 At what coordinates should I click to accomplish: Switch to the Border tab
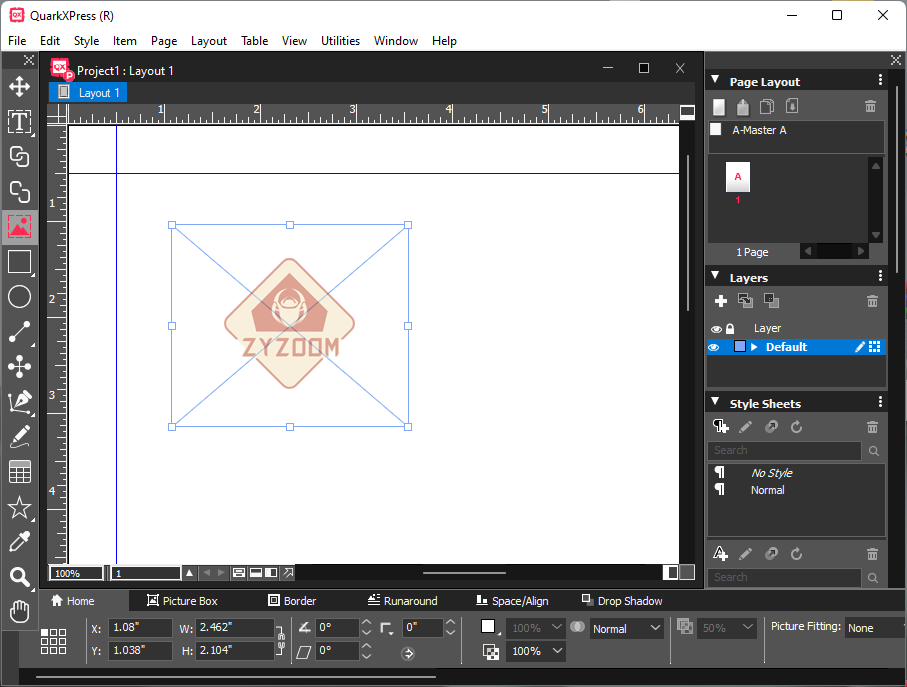click(x=292, y=601)
